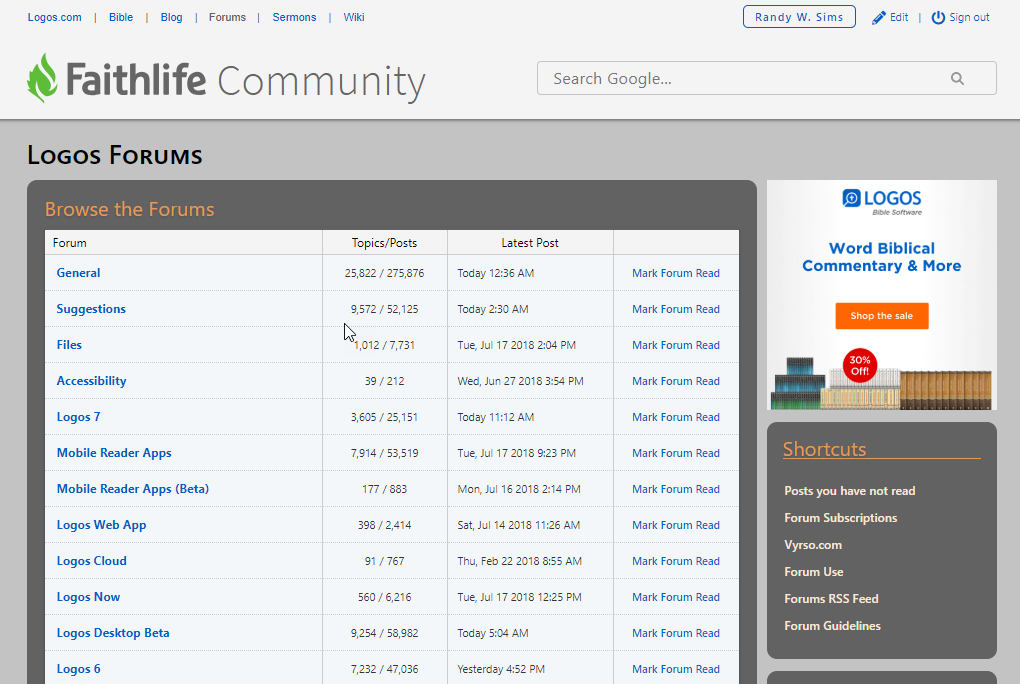Click the latest post 'Thu, Feb 22 2018 8:55 AM'
Image resolution: width=1020 pixels, height=684 pixels.
pos(520,561)
